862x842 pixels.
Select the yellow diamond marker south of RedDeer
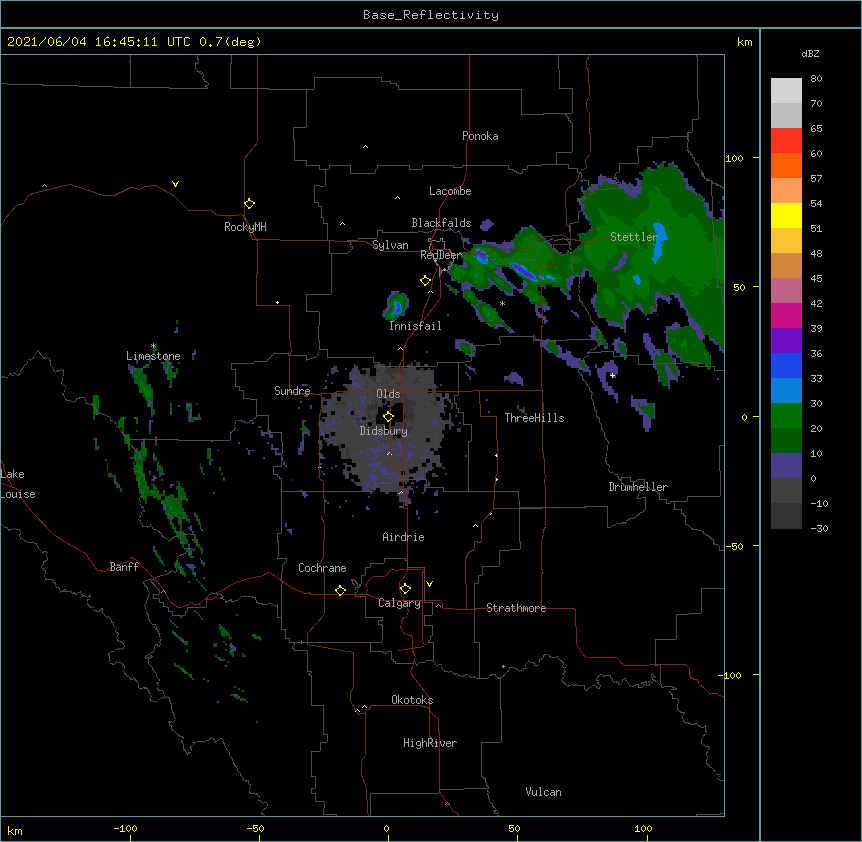point(426,281)
